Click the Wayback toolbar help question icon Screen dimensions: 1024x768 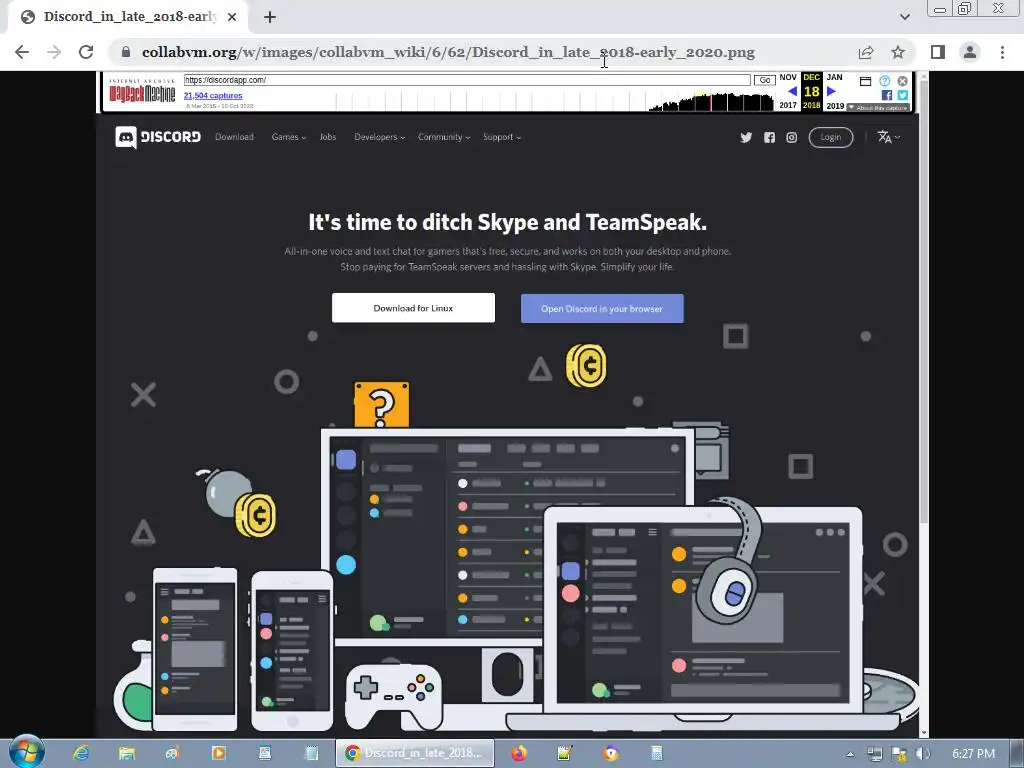[884, 81]
